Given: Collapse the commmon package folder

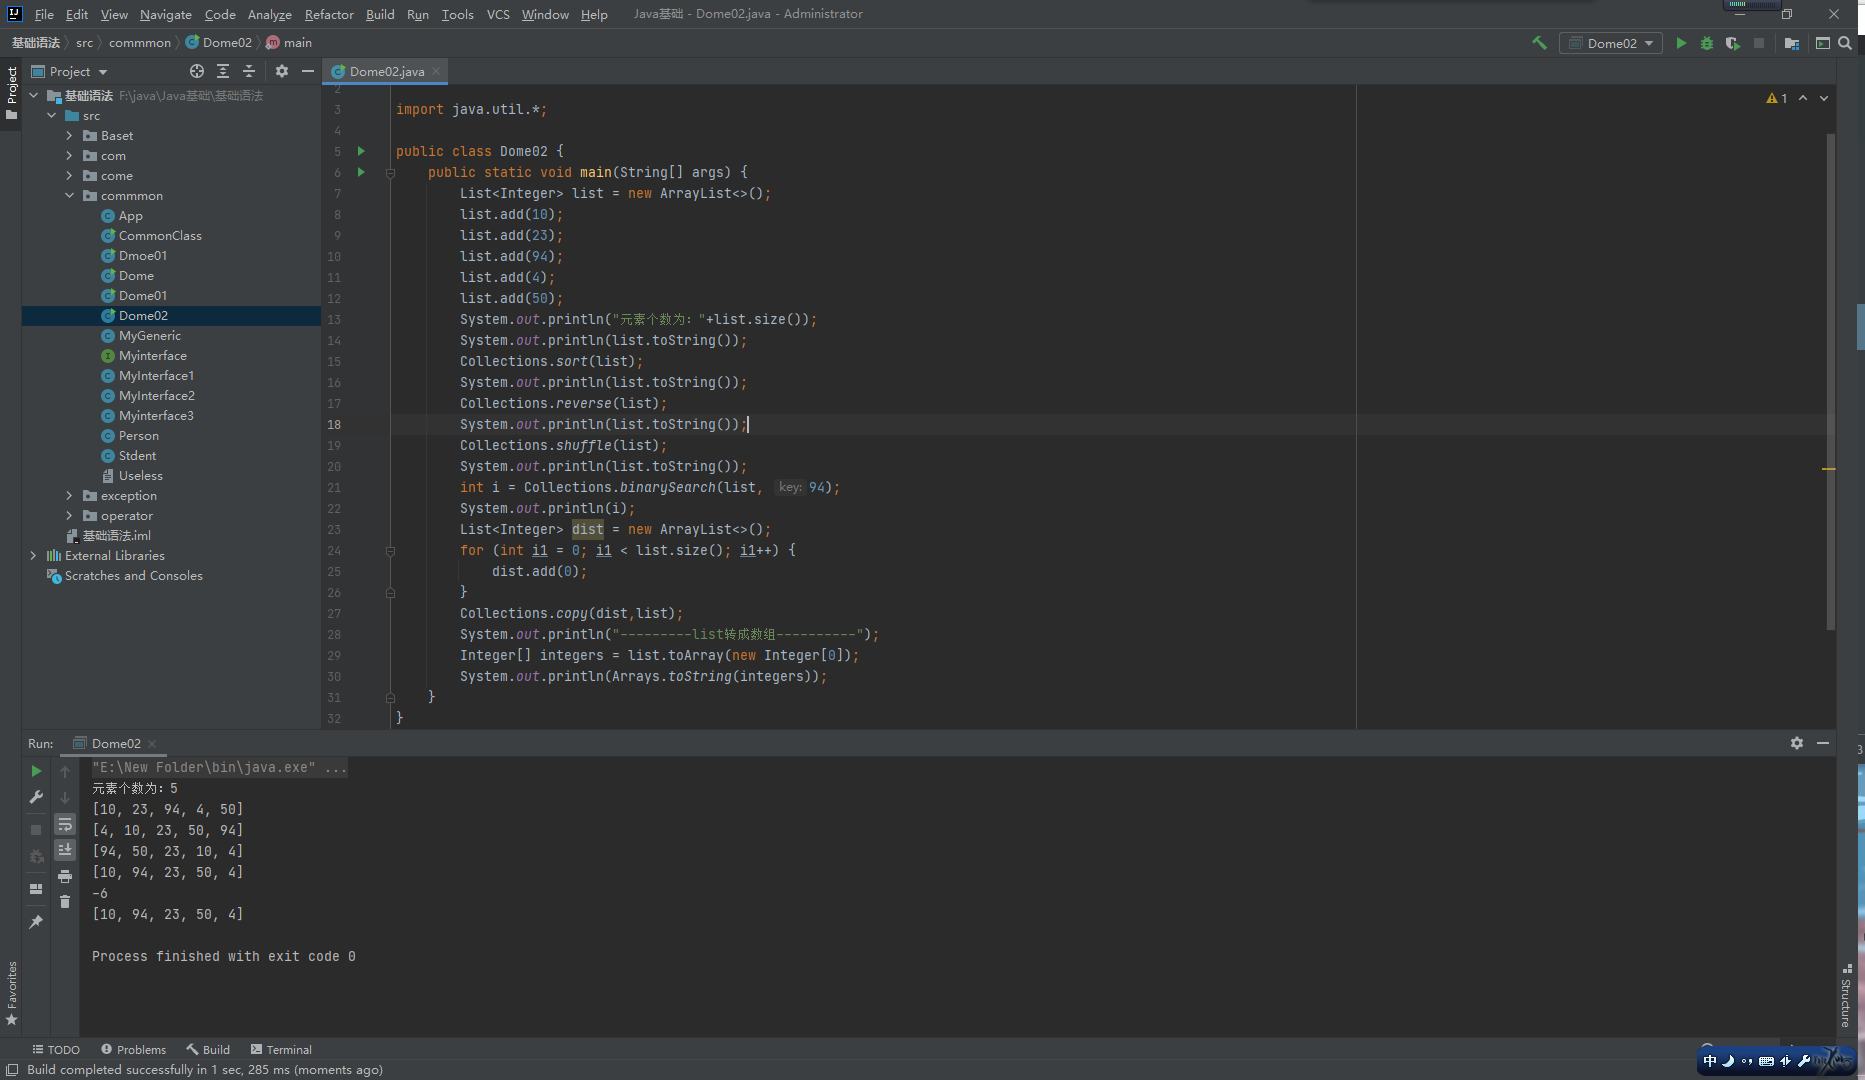Looking at the screenshot, I should (x=69, y=196).
